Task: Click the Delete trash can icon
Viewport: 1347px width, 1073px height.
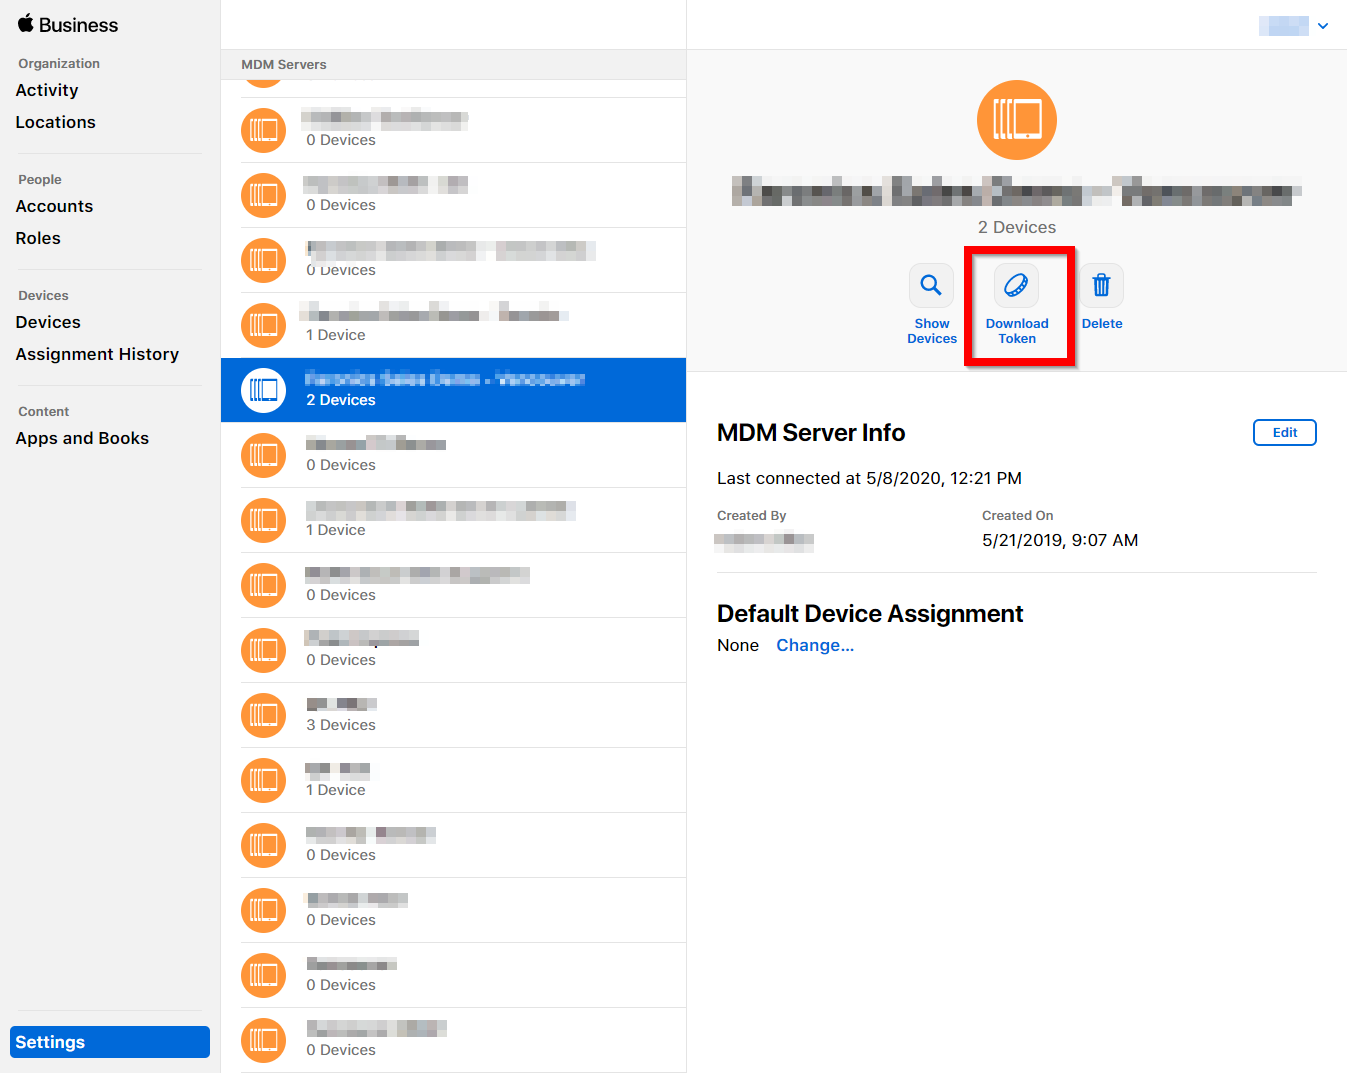Action: click(x=1101, y=285)
